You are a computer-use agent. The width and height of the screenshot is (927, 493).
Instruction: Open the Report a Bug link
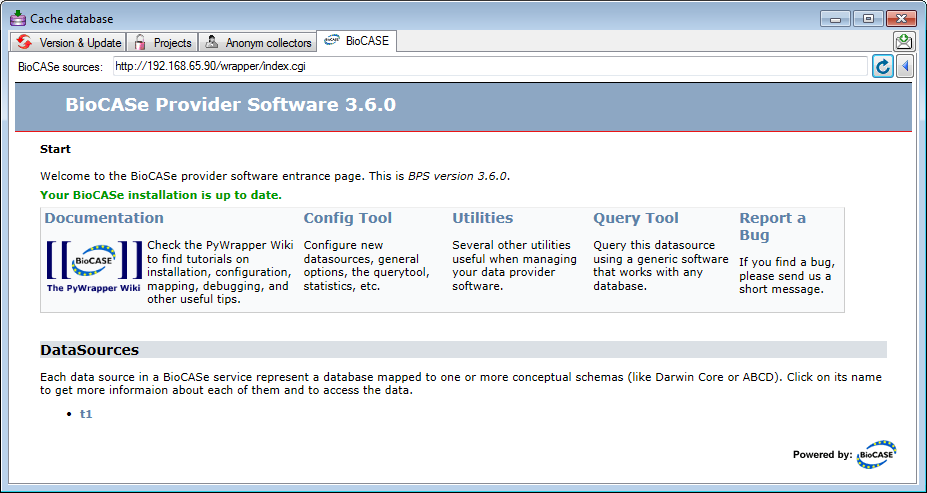click(x=772, y=226)
